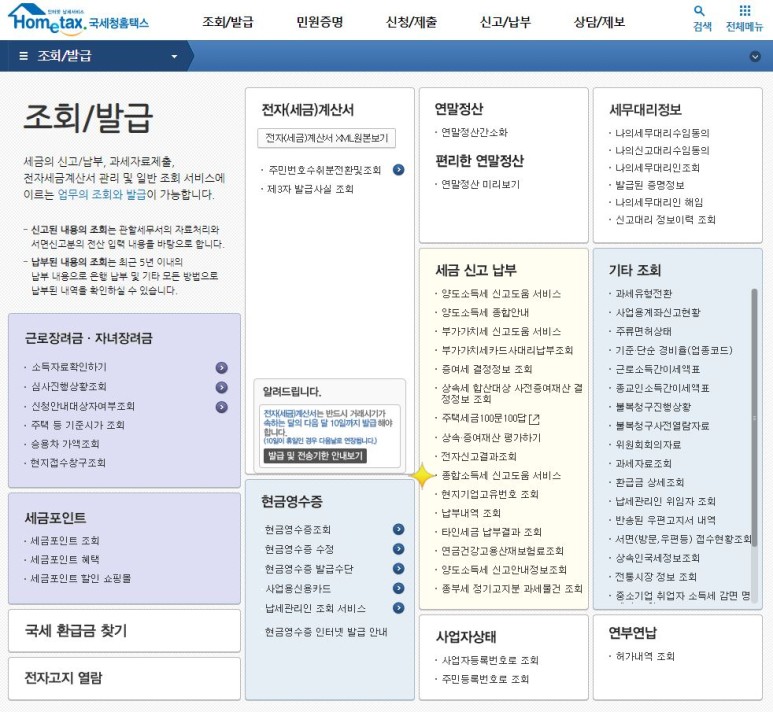The height and width of the screenshot is (712, 773).
Task: Open 증여세 결정정보 조회
Action: (487, 369)
